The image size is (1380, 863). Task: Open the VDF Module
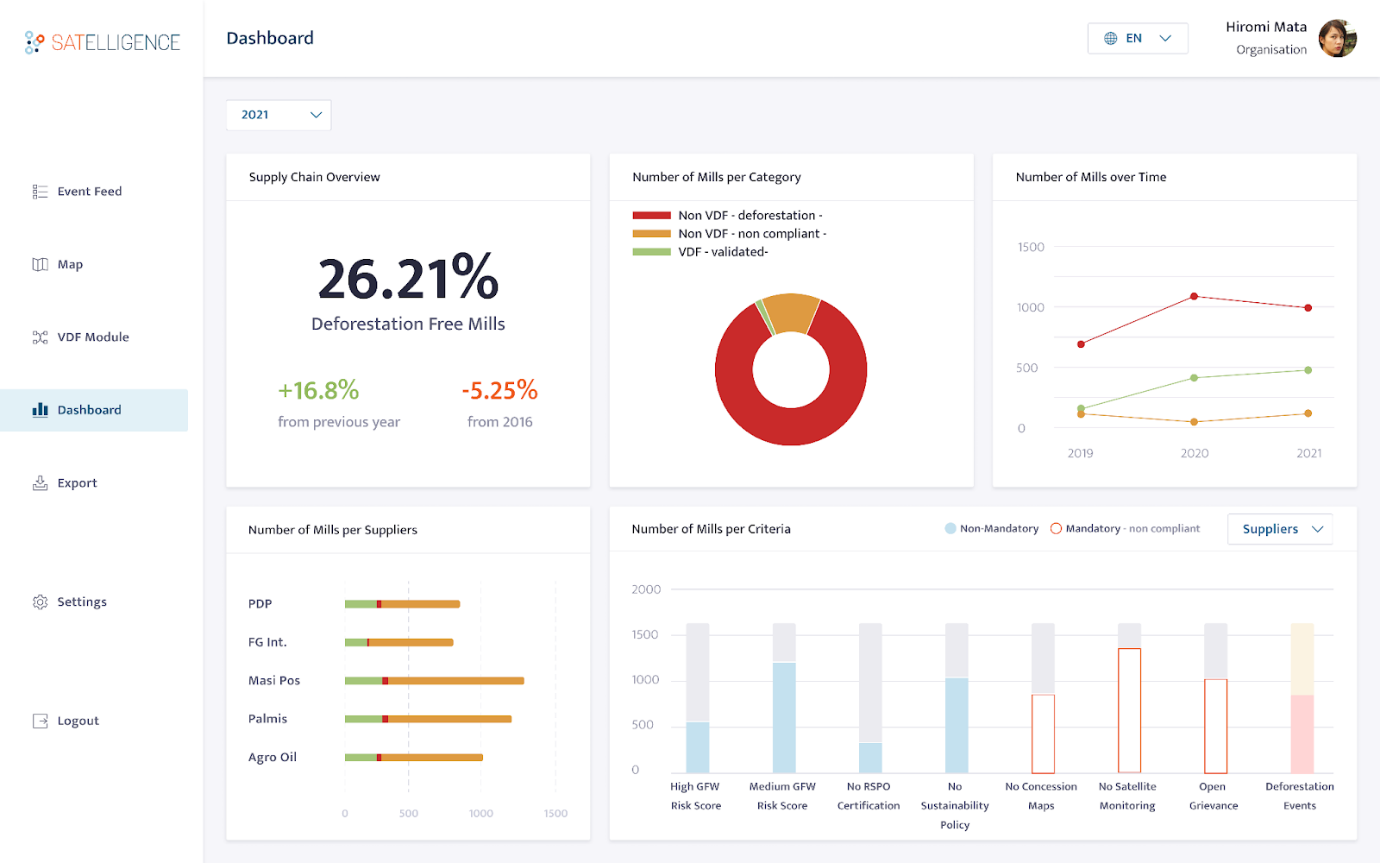(x=94, y=337)
